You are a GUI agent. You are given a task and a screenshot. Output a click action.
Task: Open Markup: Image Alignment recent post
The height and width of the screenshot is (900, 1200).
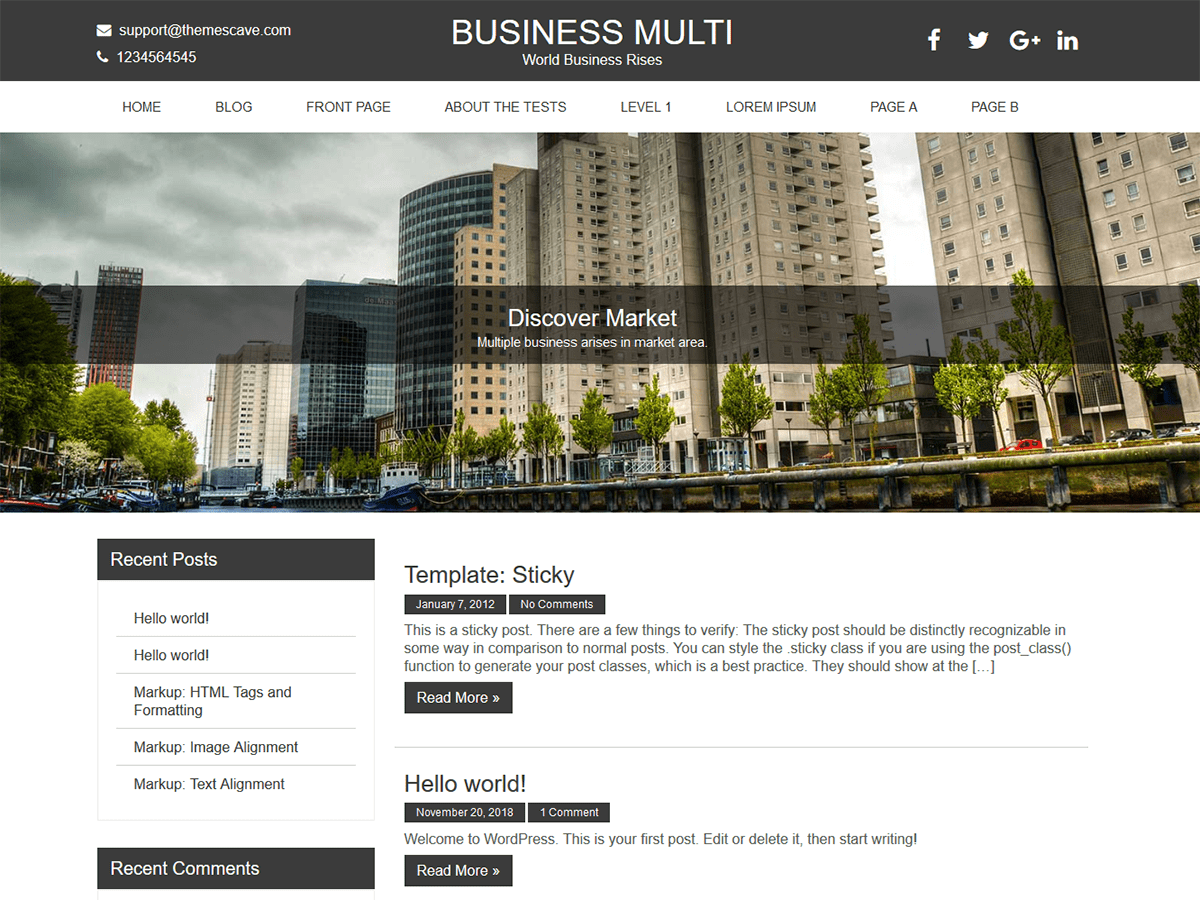click(216, 747)
